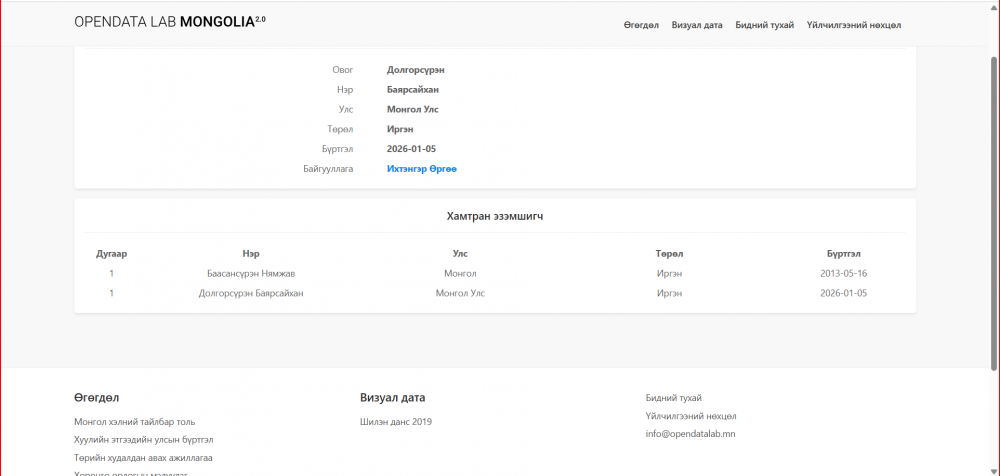
Task: Open the Өгөгдөл menu in top navigation
Action: click(x=641, y=25)
